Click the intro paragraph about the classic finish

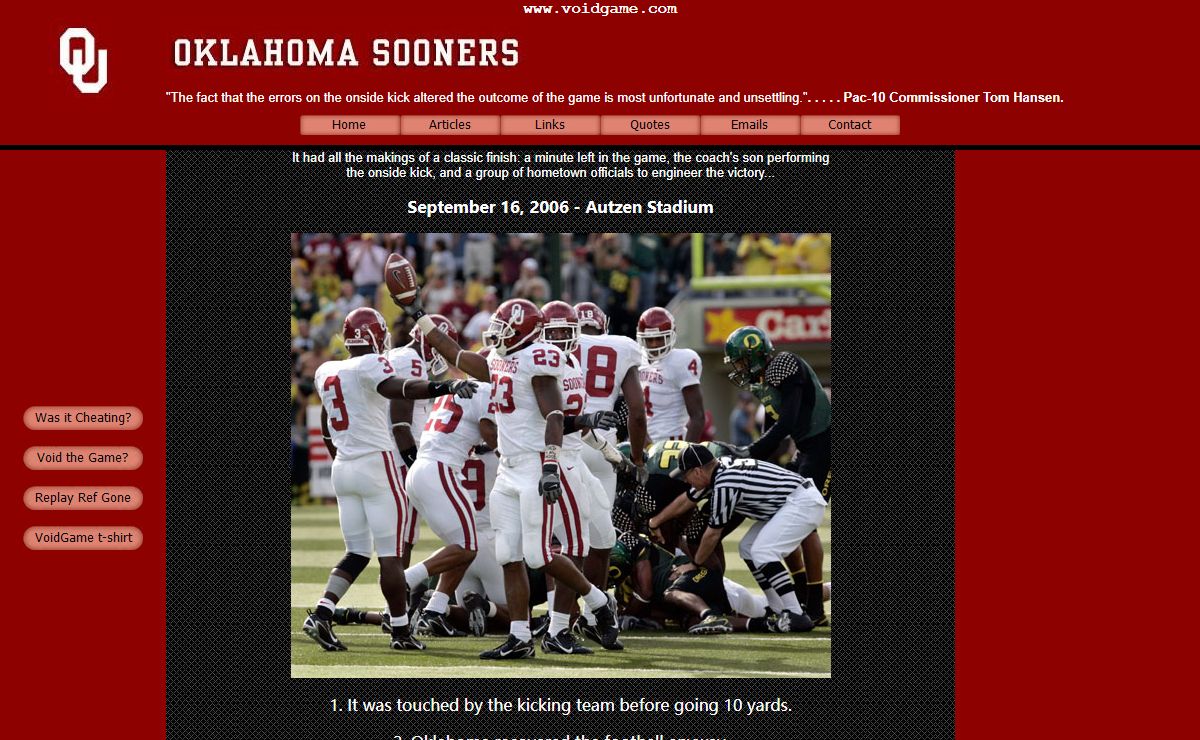coord(560,165)
